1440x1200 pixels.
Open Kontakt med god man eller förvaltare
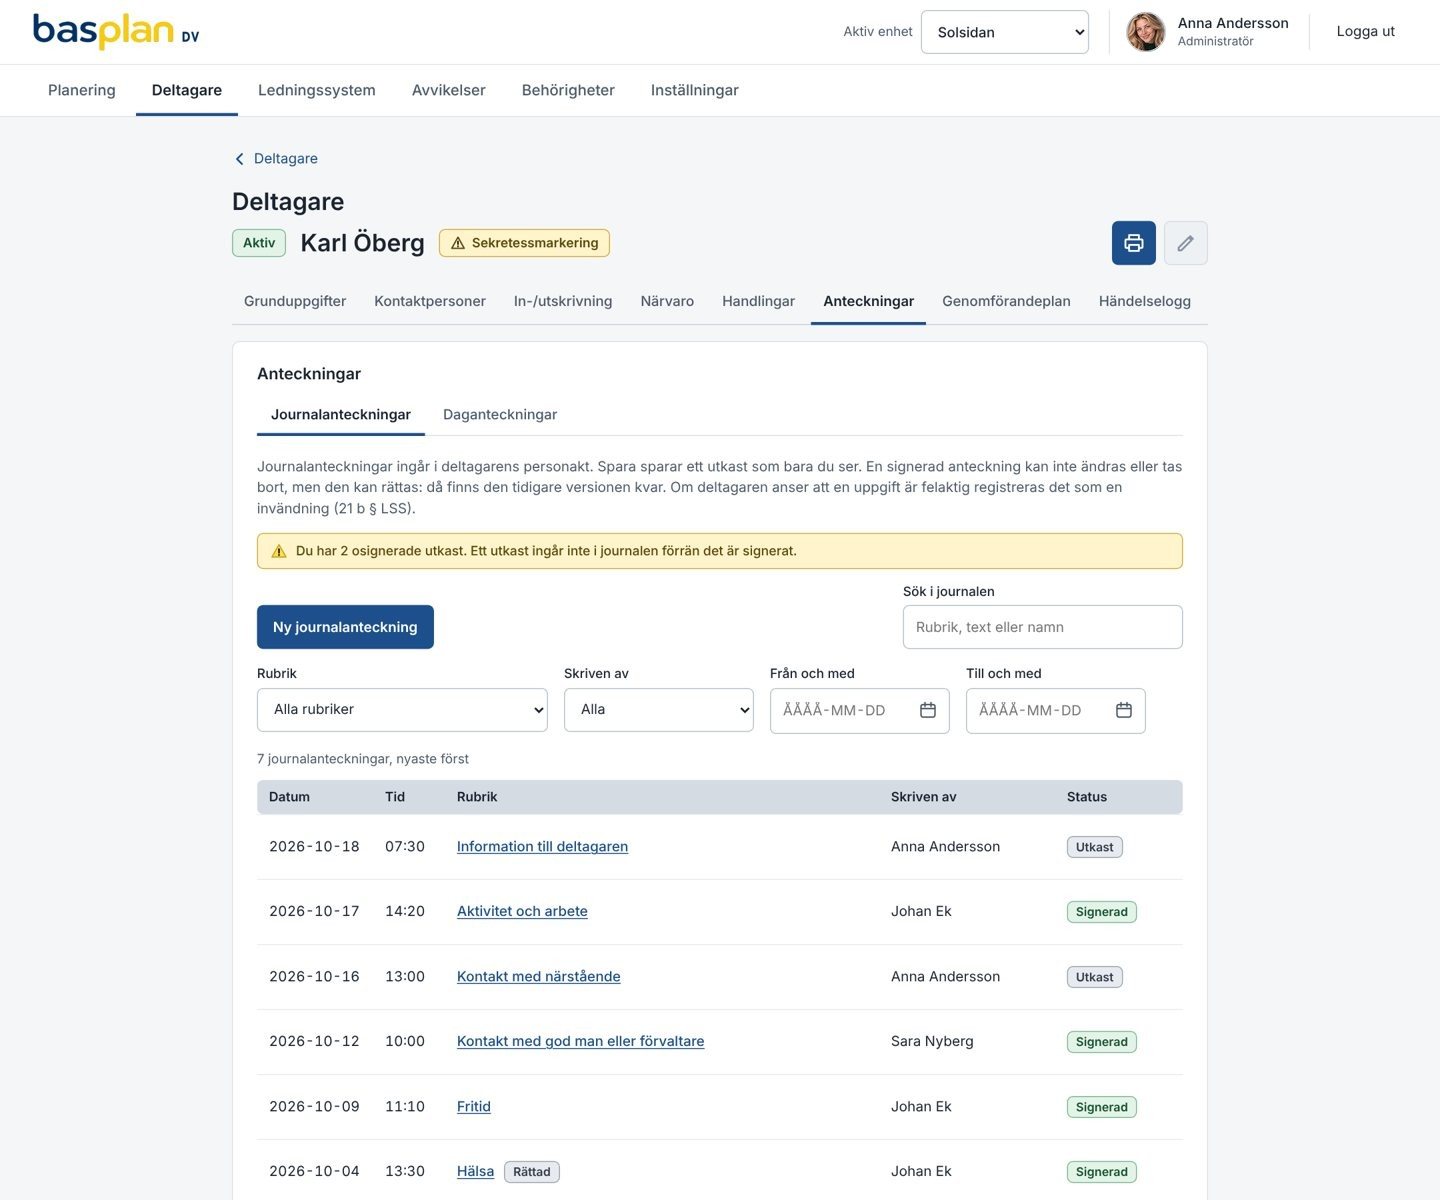point(581,1041)
